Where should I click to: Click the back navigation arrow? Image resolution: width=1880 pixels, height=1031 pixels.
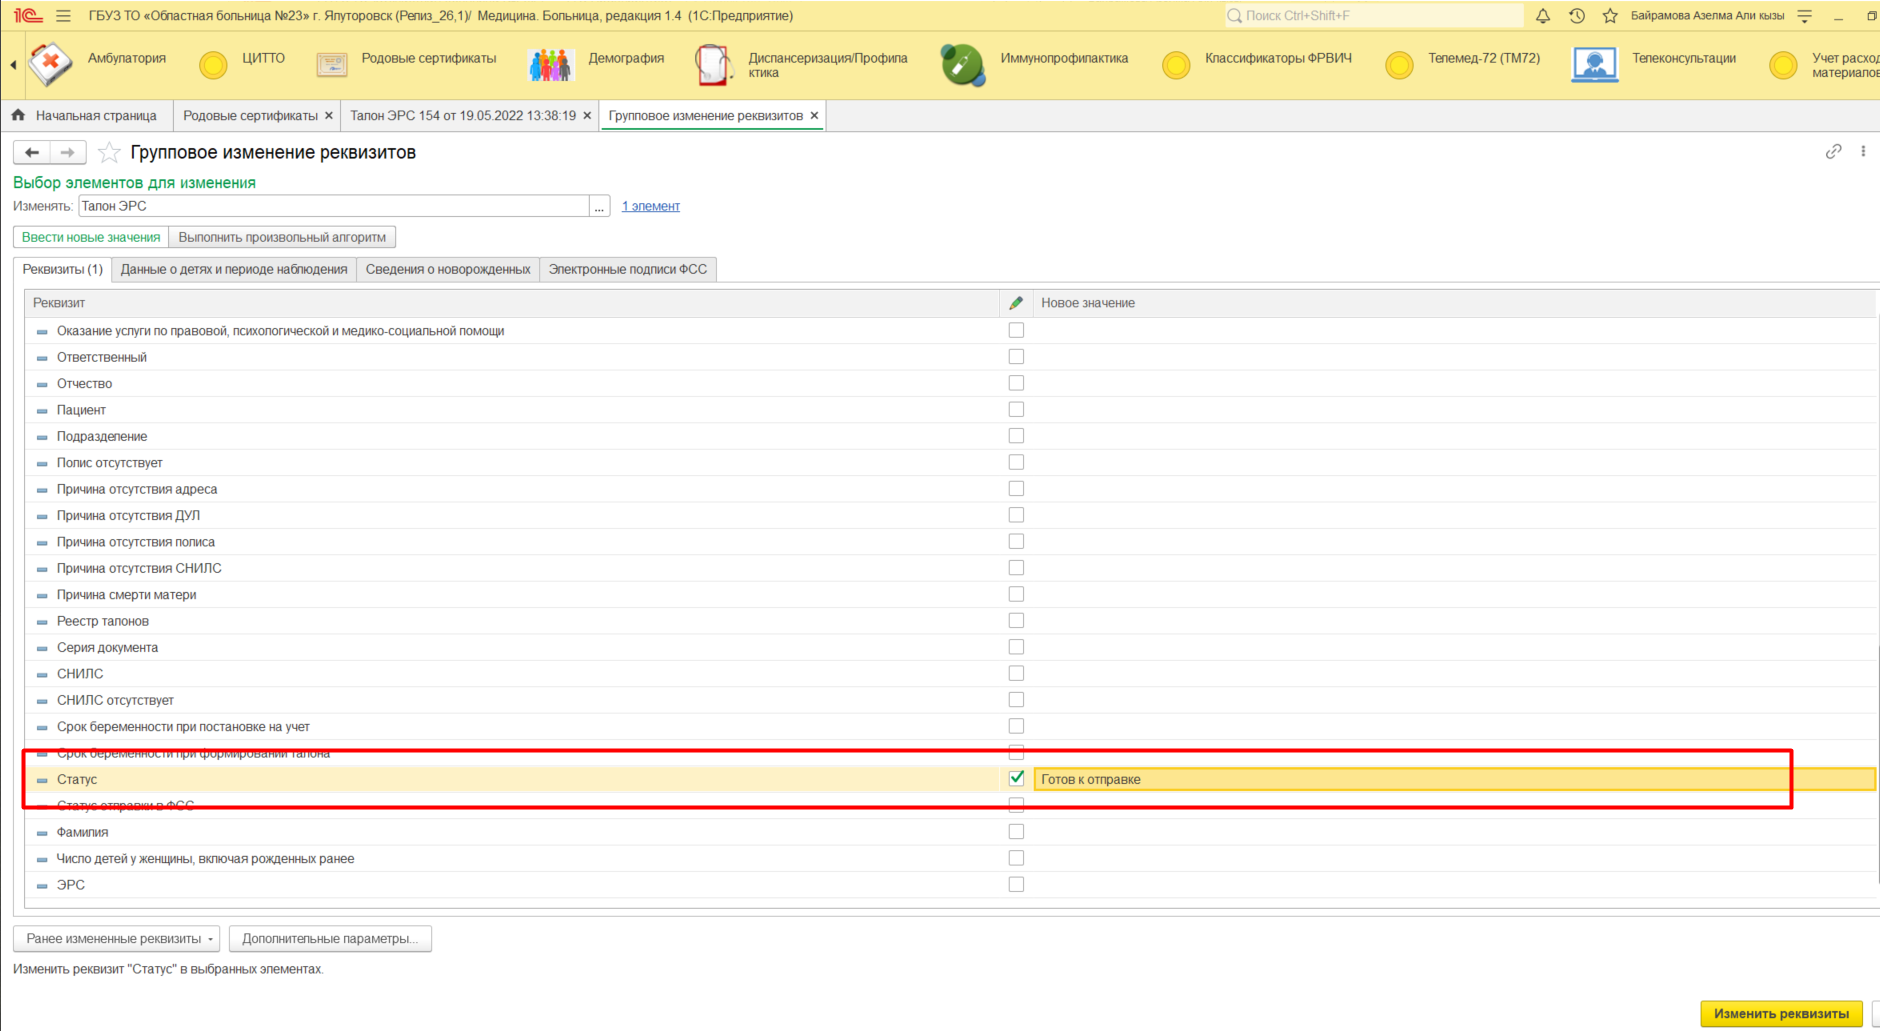click(32, 152)
